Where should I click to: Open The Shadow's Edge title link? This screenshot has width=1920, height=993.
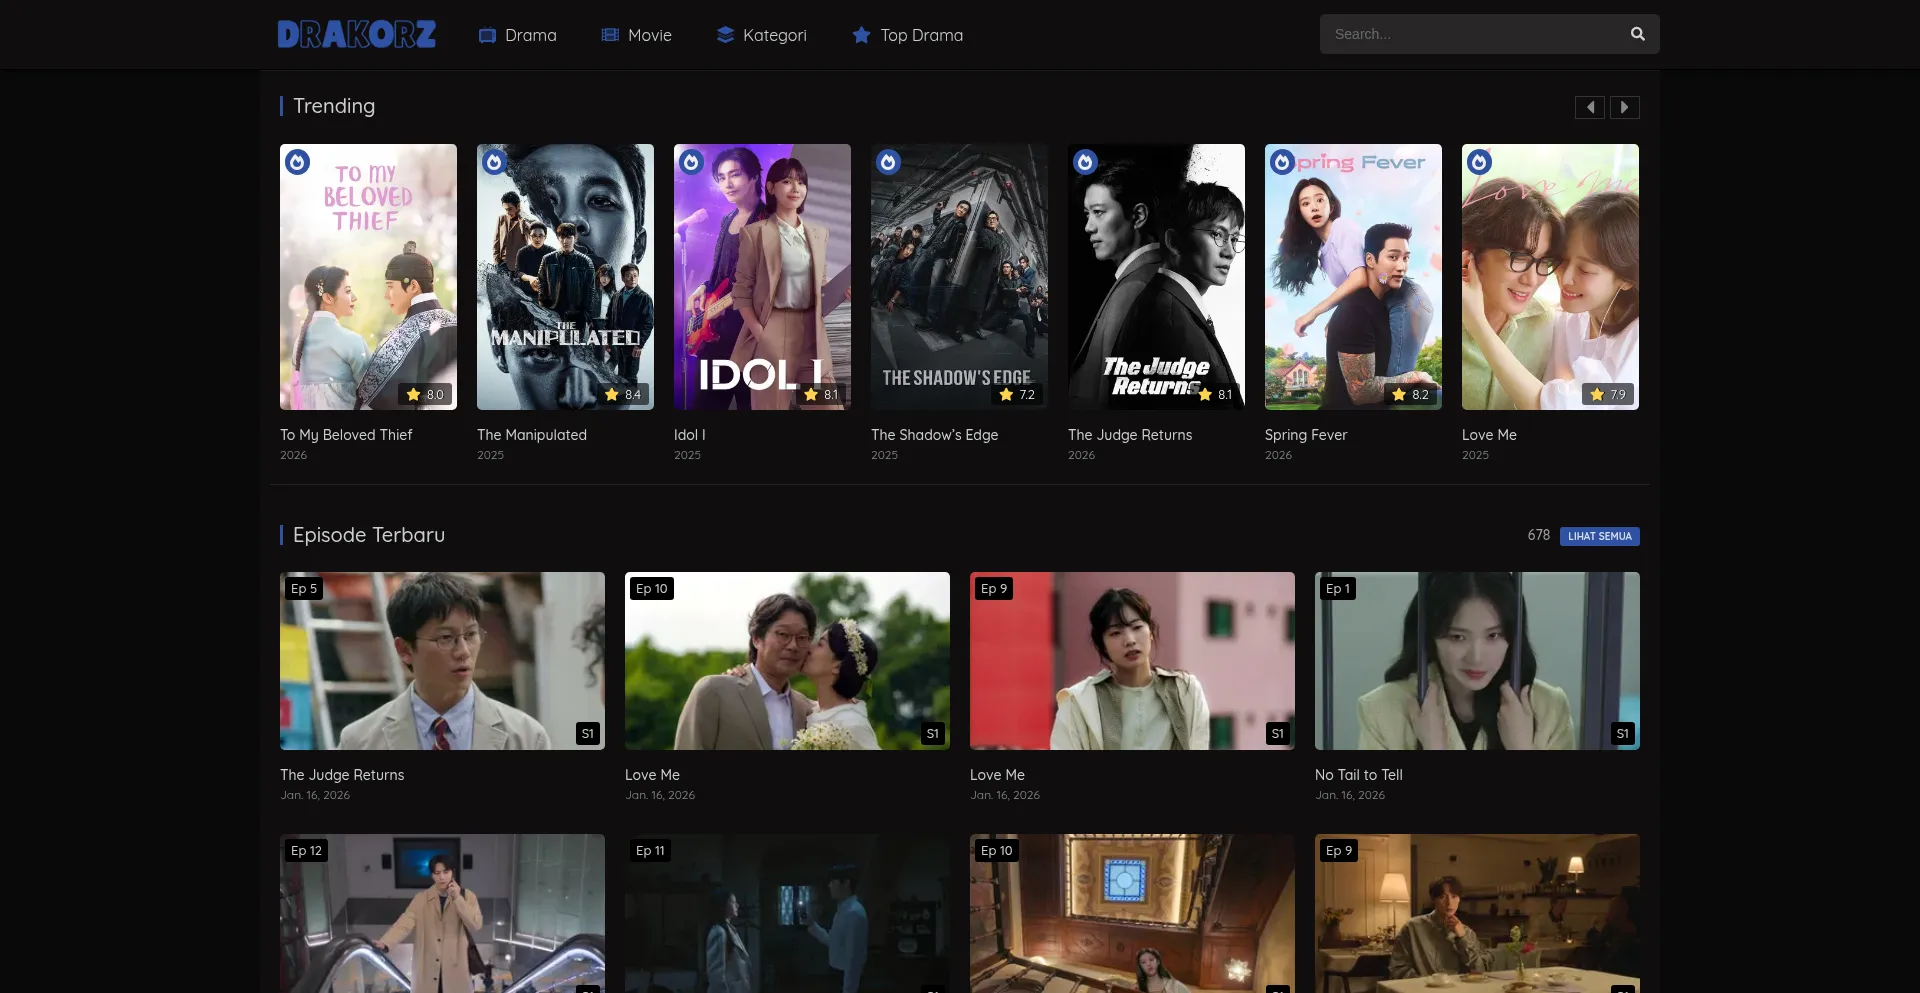[934, 435]
